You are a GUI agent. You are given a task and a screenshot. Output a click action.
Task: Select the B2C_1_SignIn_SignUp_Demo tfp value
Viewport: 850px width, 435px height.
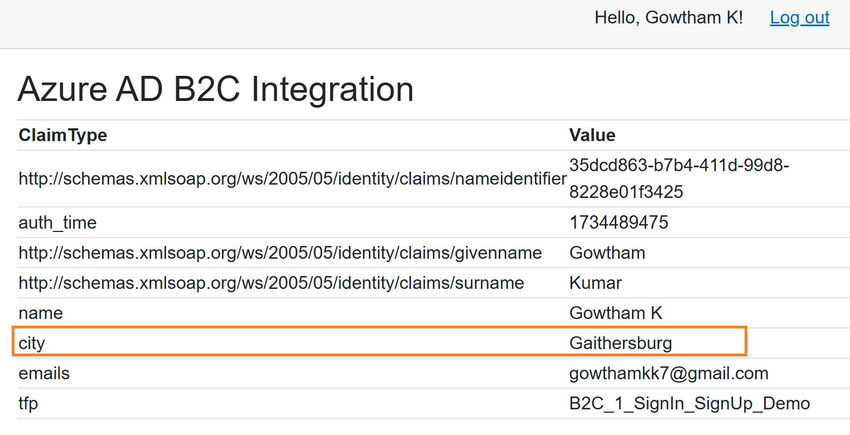(x=689, y=403)
